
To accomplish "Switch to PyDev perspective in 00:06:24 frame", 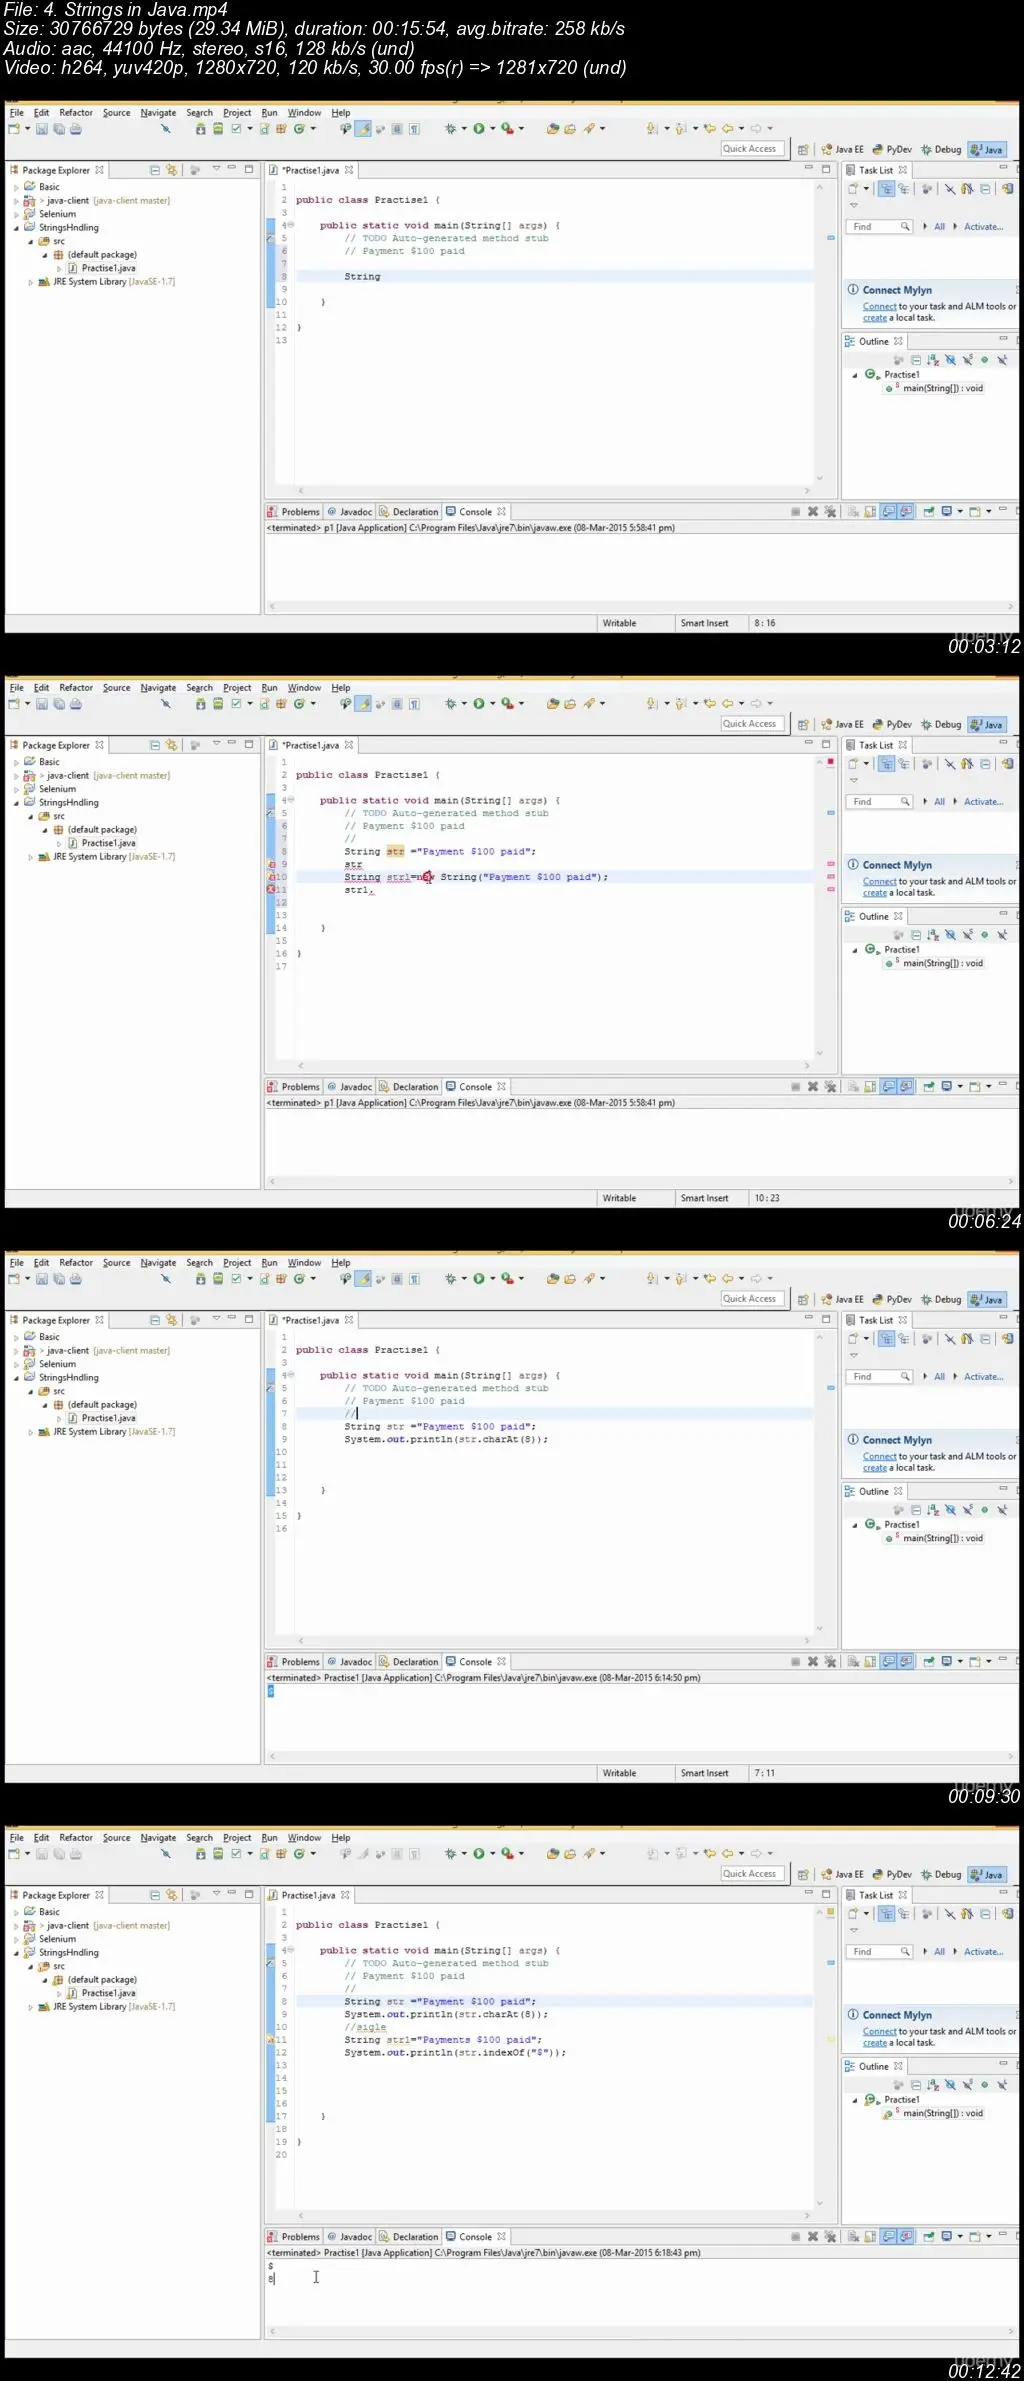I will point(892,725).
